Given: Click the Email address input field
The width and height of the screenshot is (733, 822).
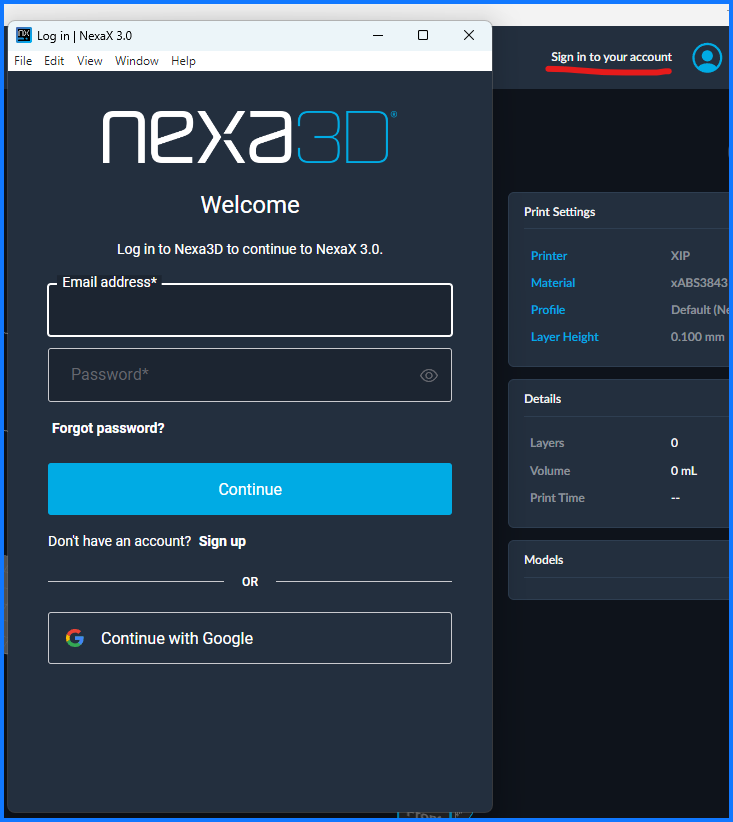Looking at the screenshot, I should pyautogui.click(x=250, y=310).
